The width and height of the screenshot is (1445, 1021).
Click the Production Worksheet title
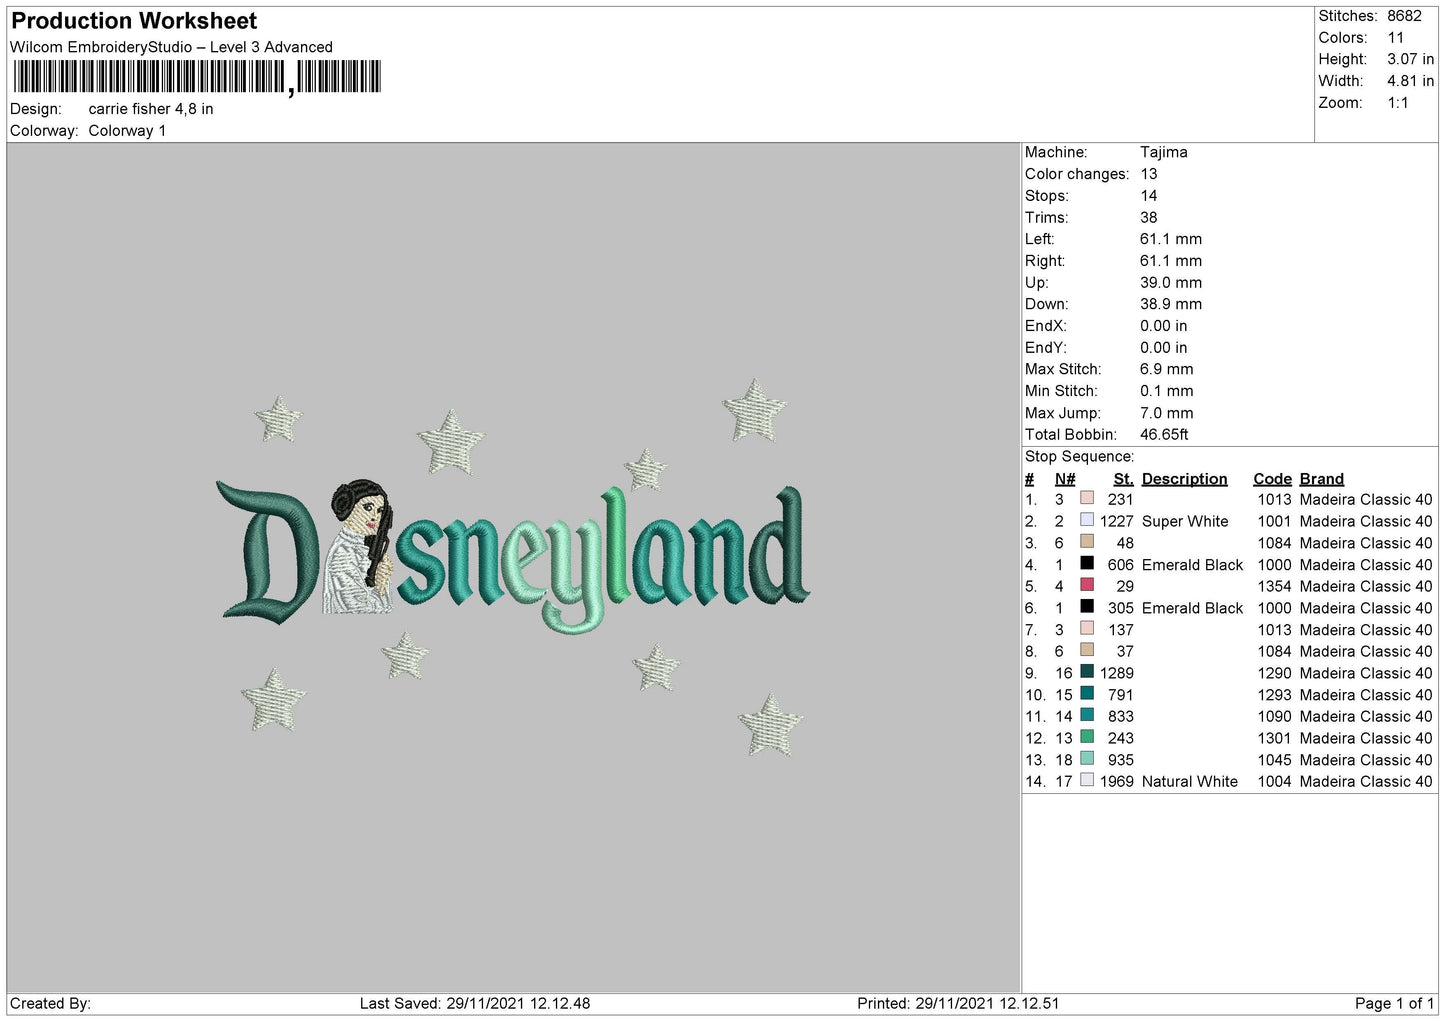click(134, 21)
